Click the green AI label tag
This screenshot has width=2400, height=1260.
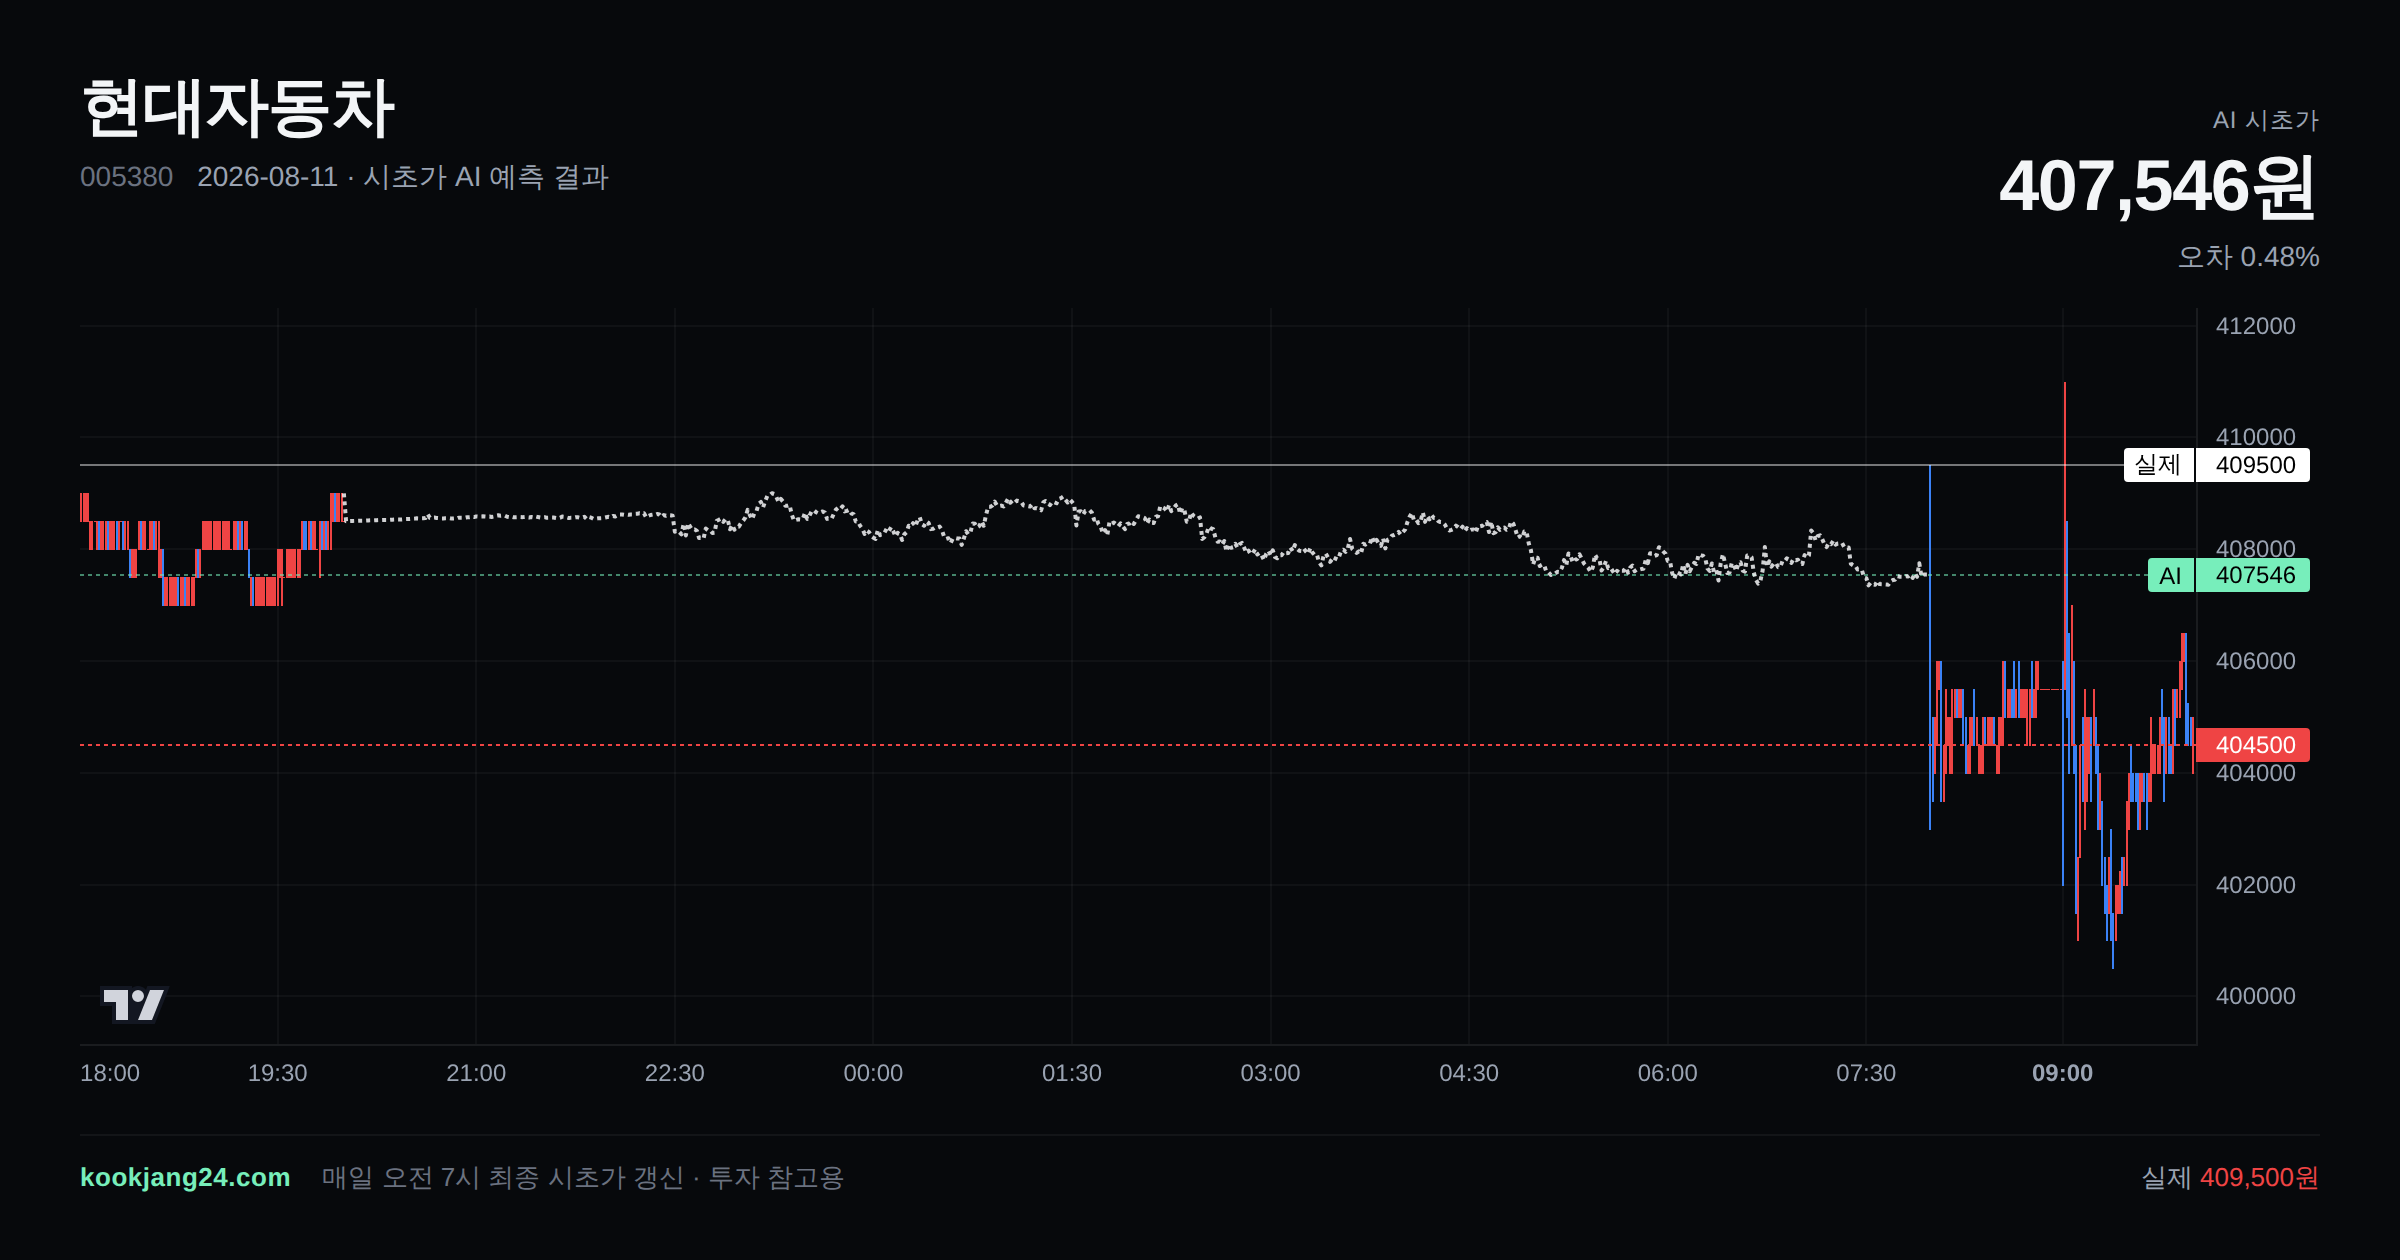pyautogui.click(x=2170, y=575)
